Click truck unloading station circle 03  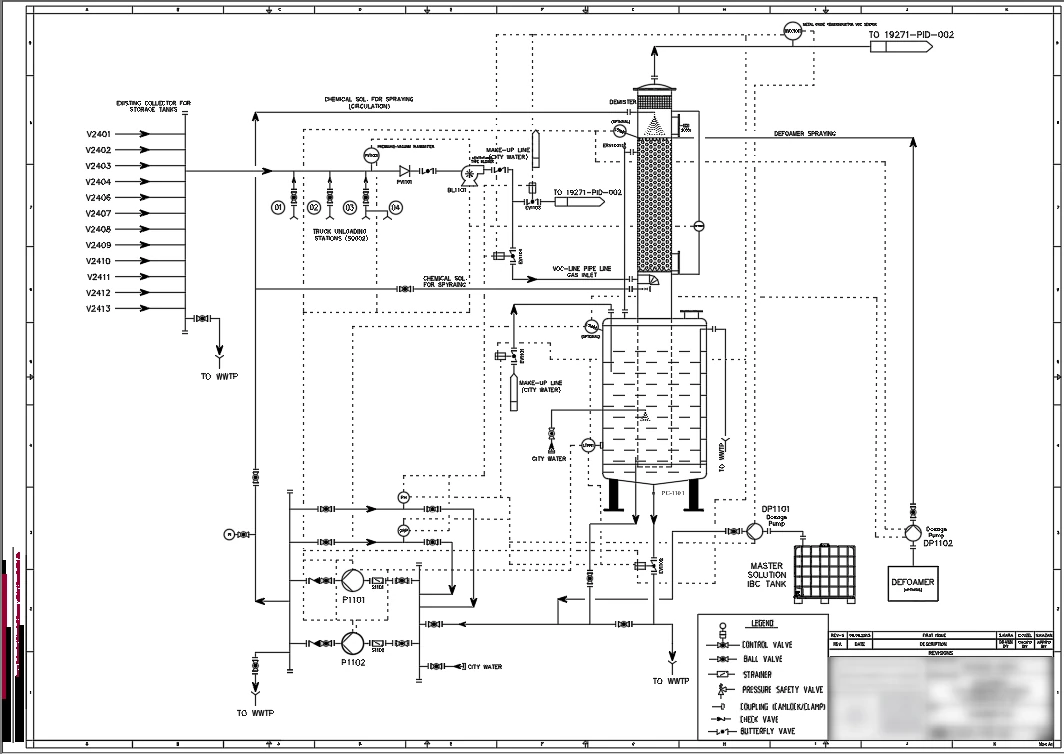(x=350, y=207)
